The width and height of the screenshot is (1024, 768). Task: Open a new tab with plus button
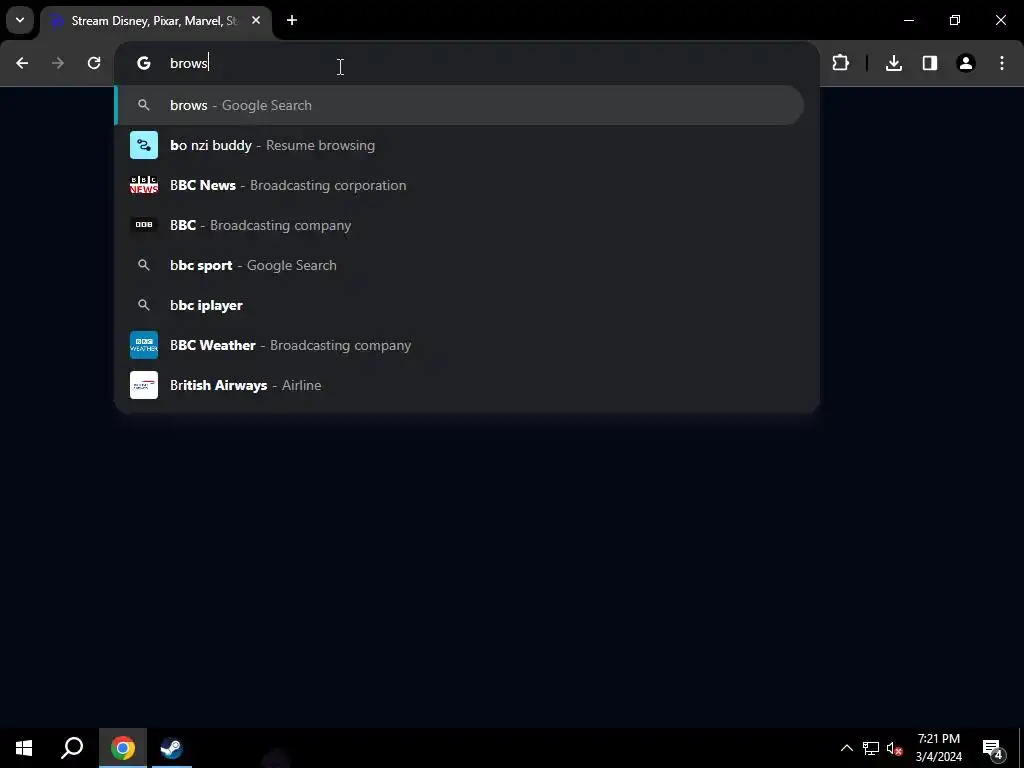[x=292, y=20]
